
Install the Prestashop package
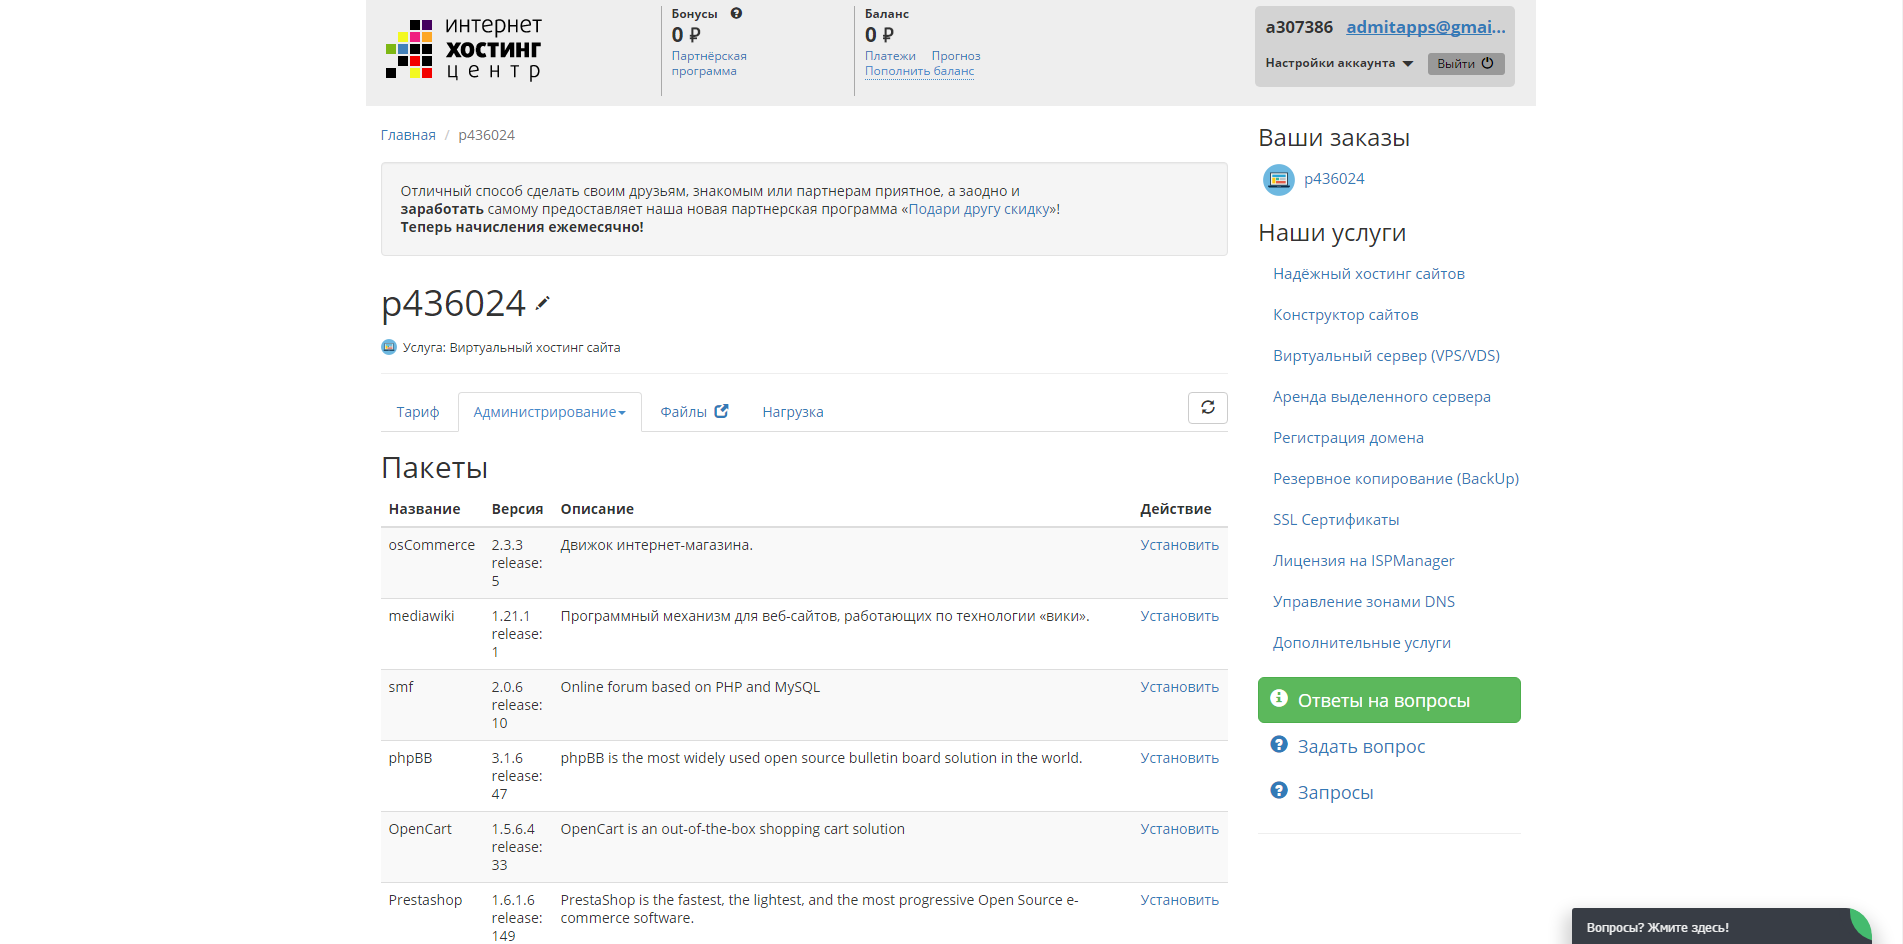pyautogui.click(x=1180, y=900)
